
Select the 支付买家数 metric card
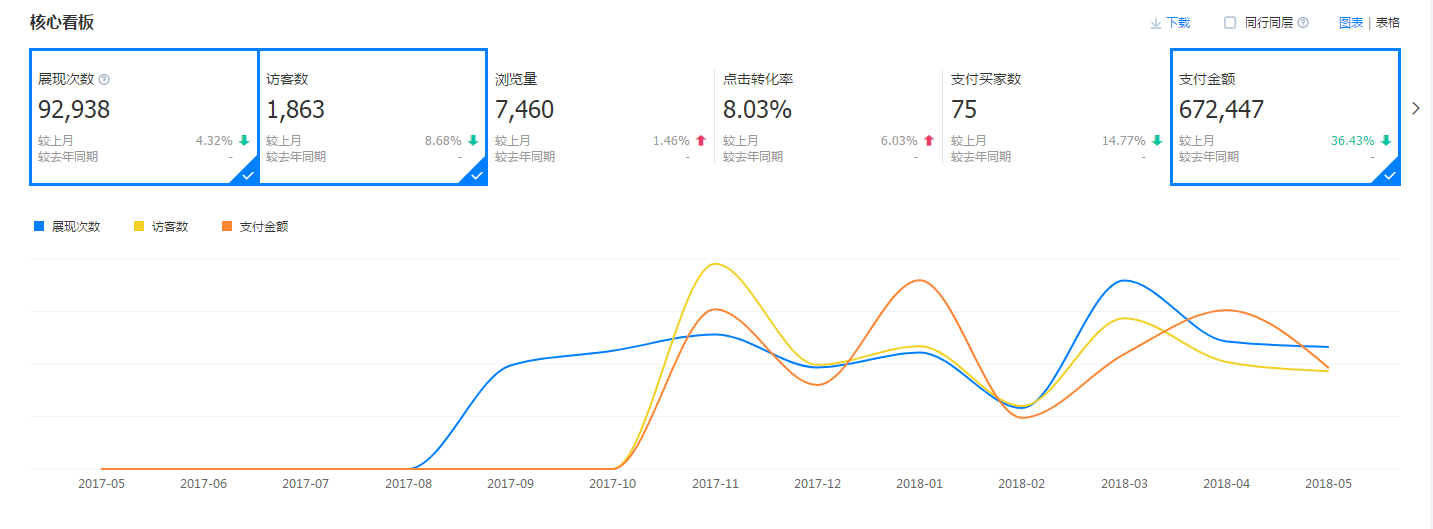click(x=1055, y=117)
